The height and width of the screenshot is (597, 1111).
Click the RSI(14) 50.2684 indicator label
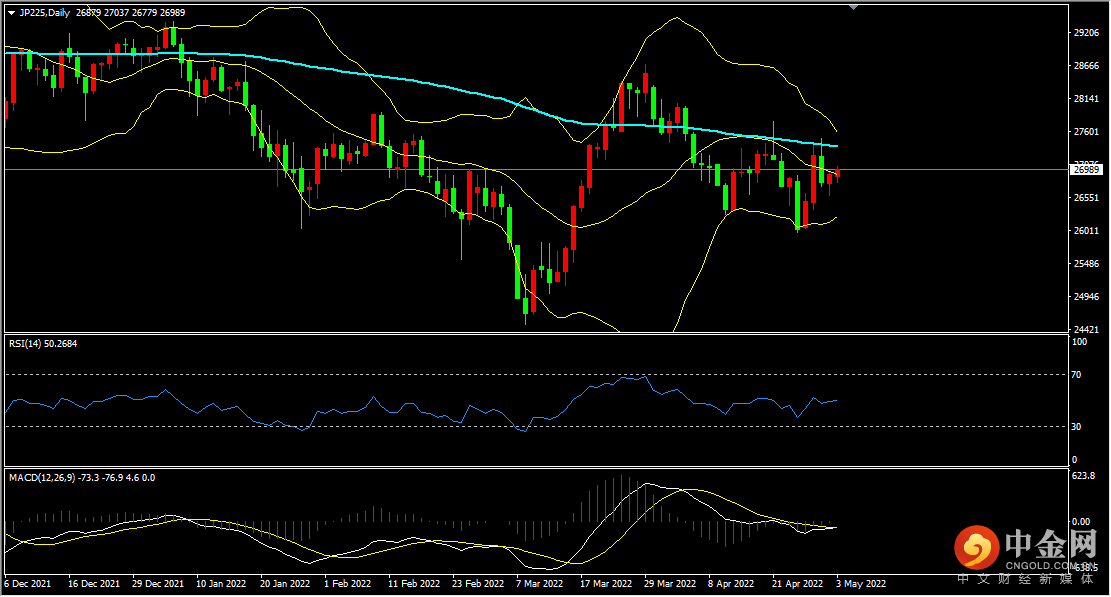pyautogui.click(x=43, y=343)
